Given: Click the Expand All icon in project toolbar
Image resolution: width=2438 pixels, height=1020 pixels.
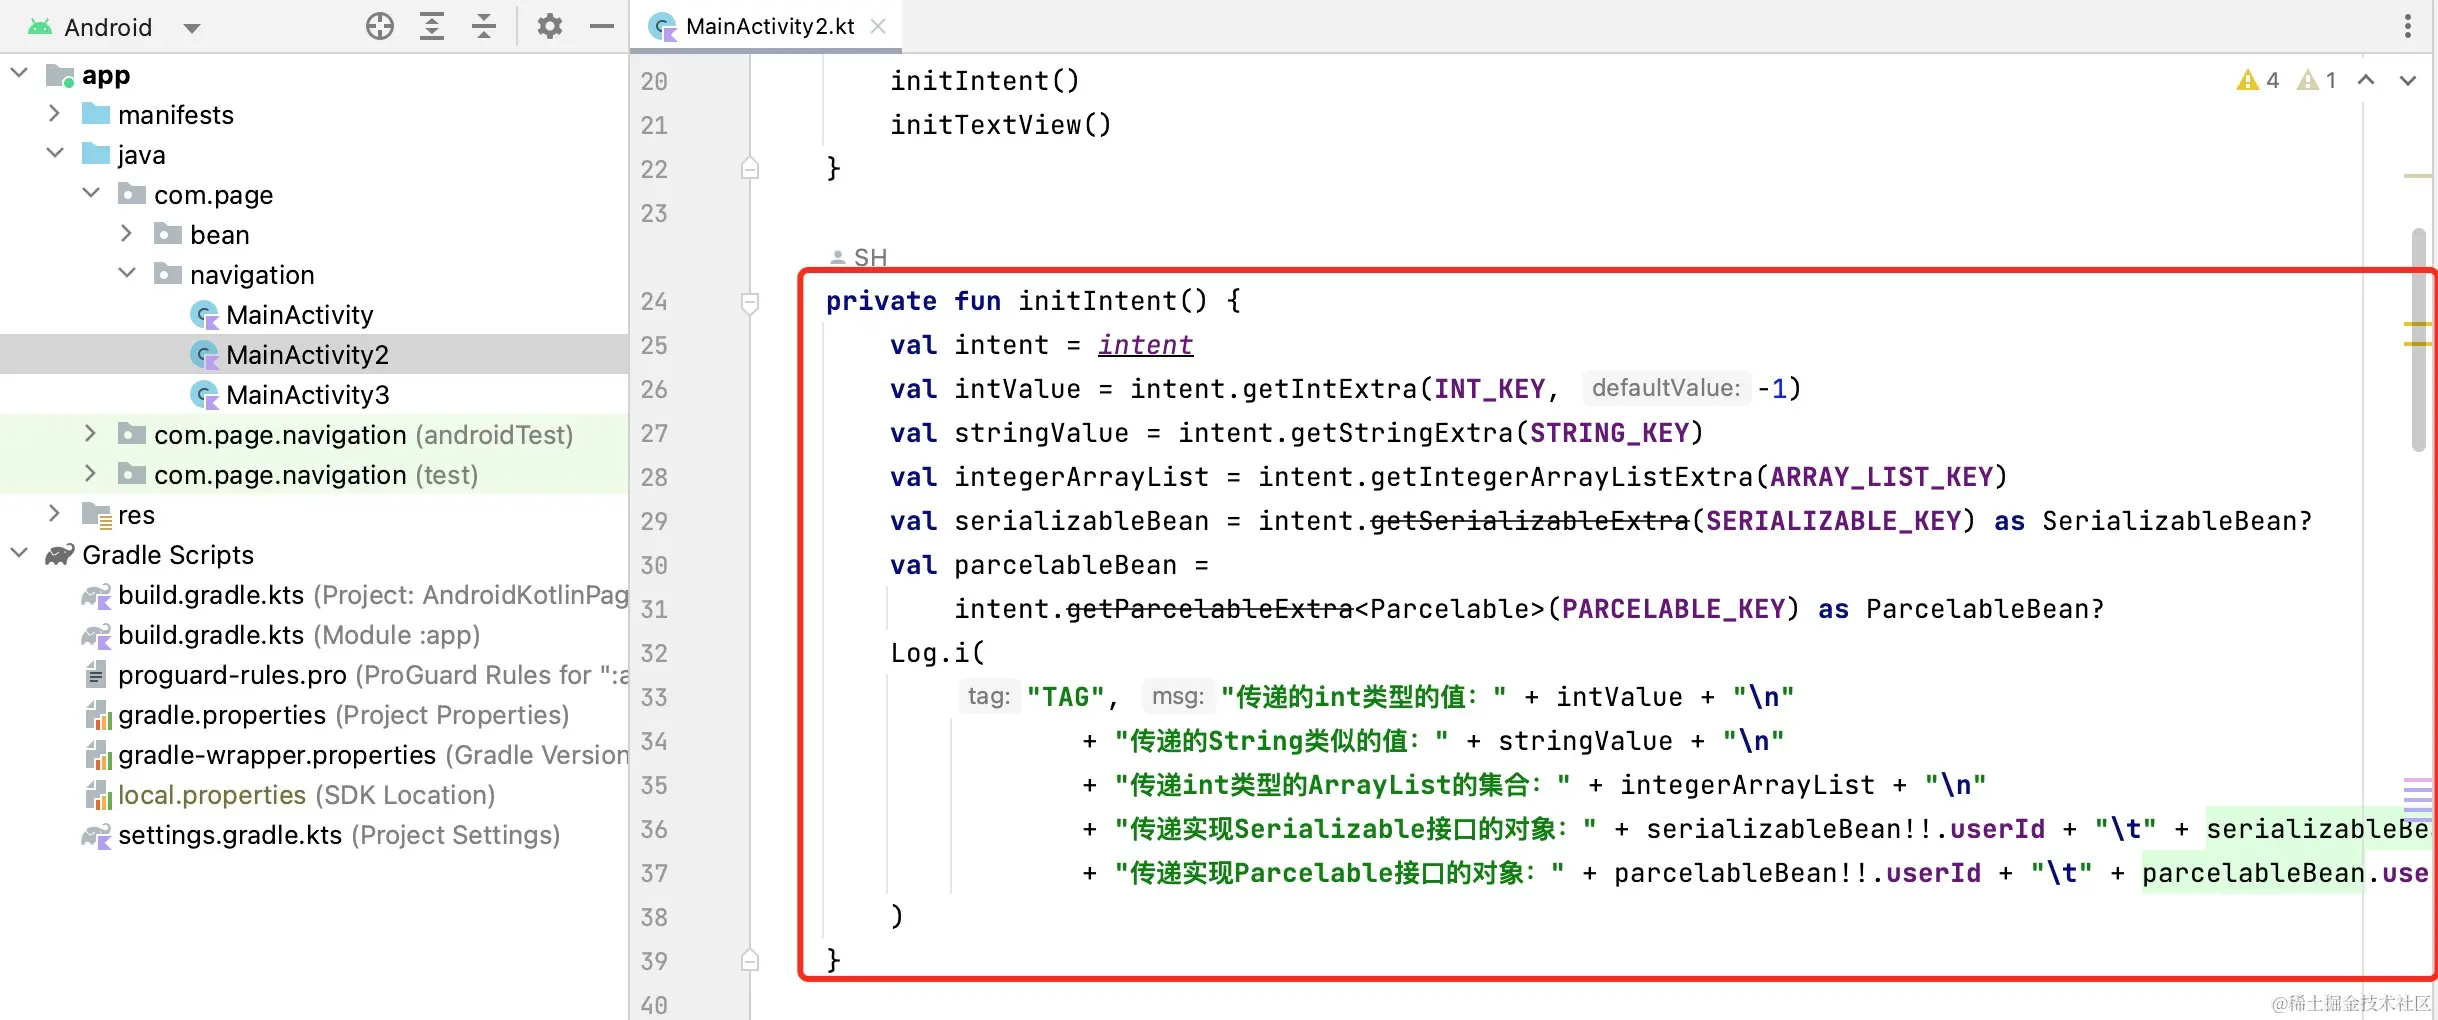Looking at the screenshot, I should [x=432, y=26].
